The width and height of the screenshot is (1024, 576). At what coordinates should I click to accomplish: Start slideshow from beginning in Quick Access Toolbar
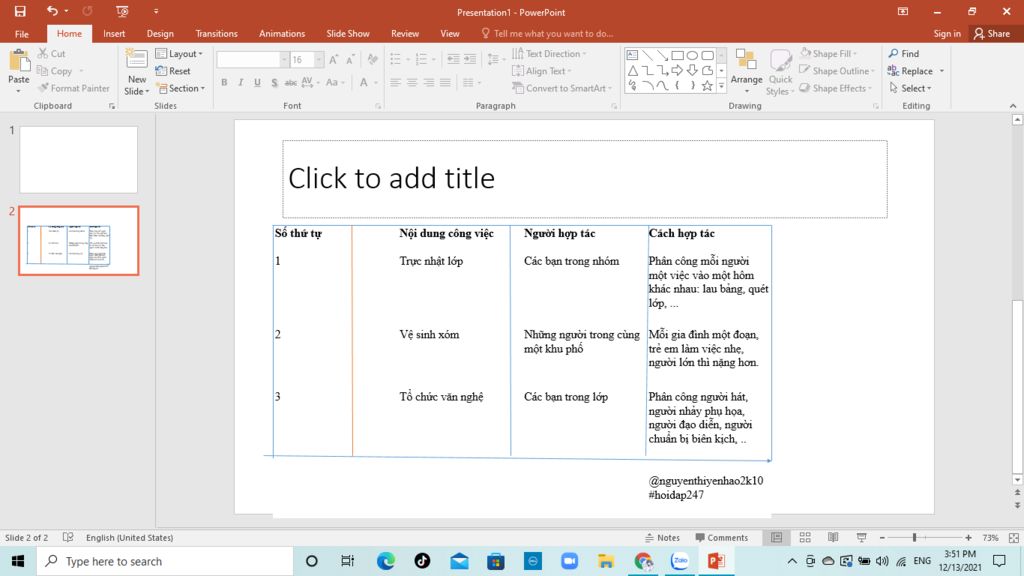[x=122, y=11]
